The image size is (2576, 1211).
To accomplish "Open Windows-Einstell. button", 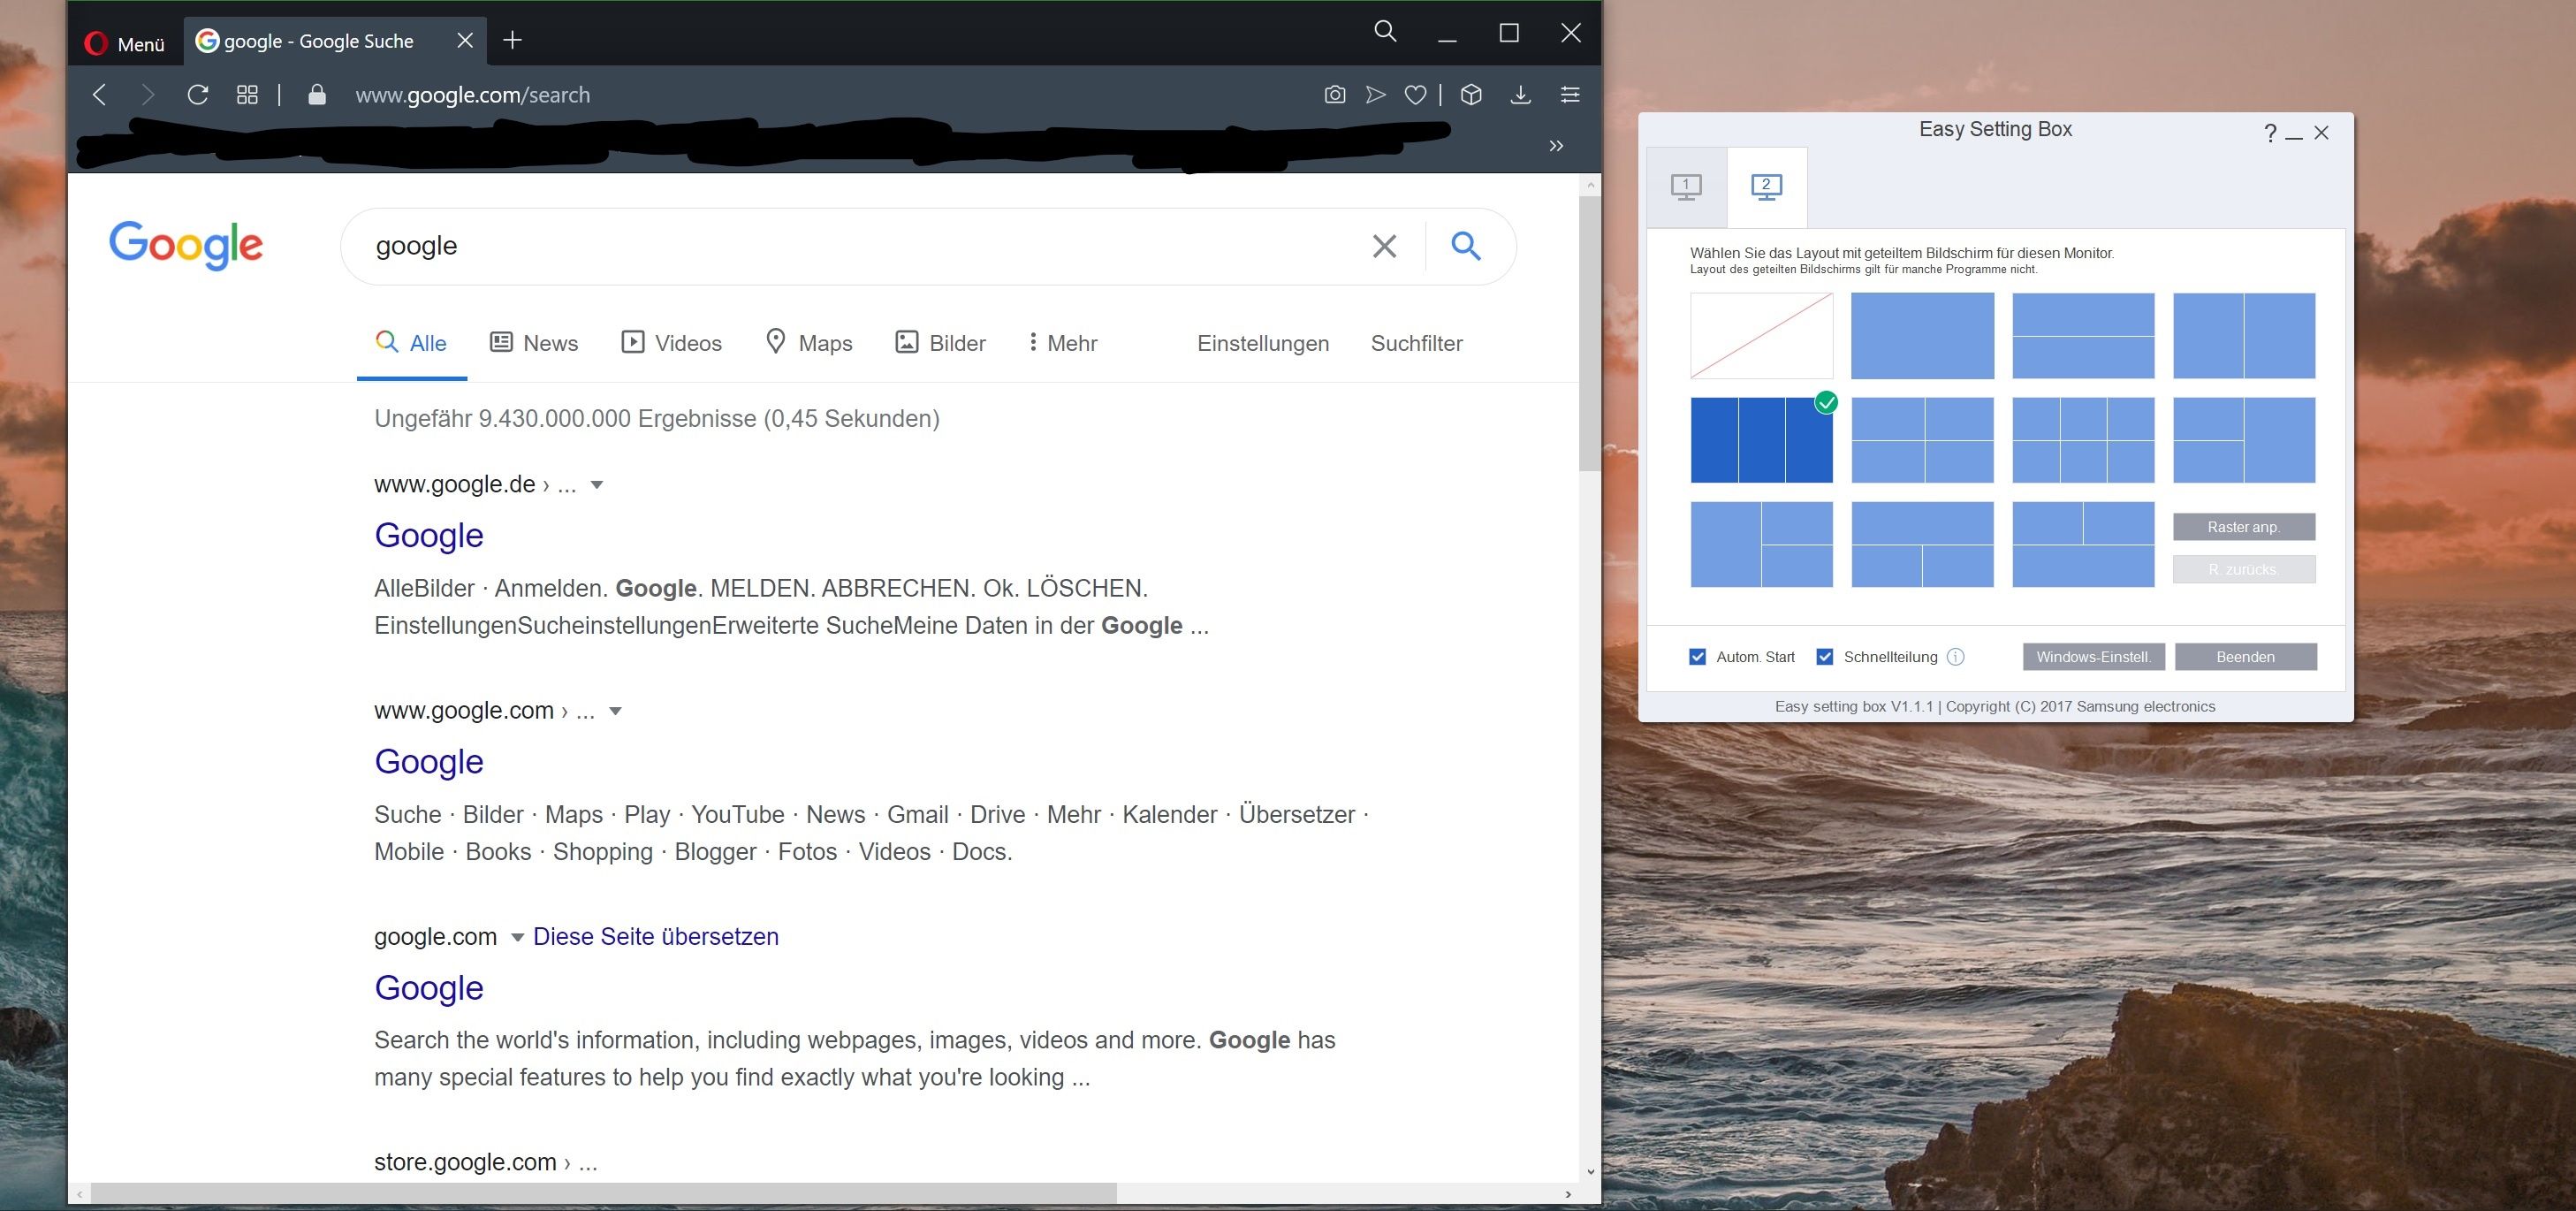I will (x=2094, y=657).
